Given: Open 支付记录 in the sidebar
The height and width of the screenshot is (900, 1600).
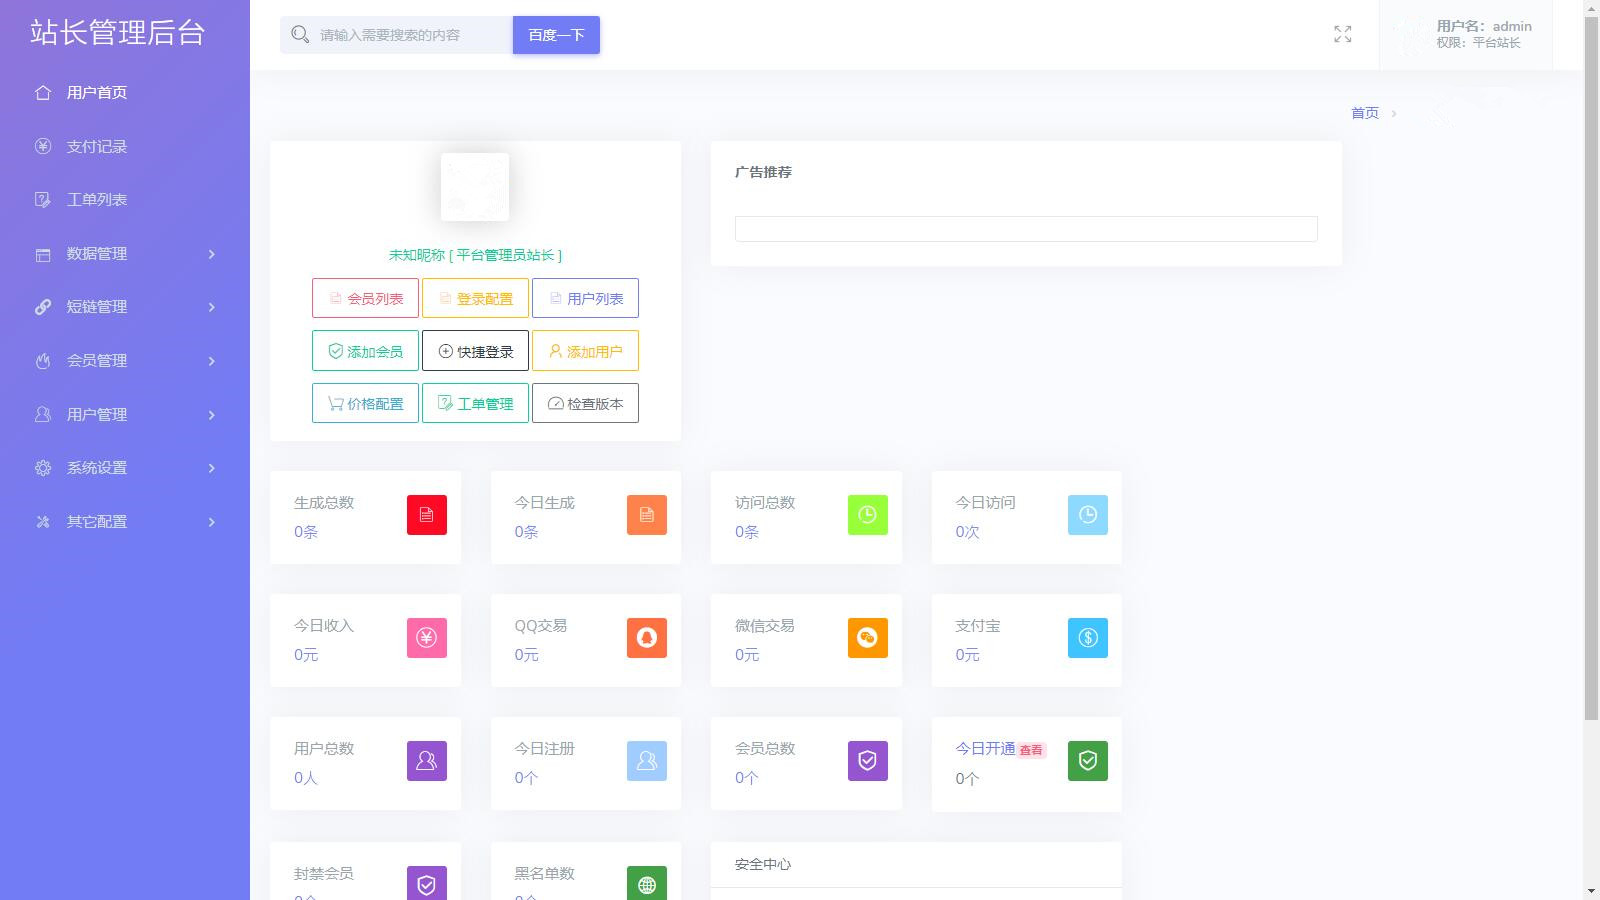Looking at the screenshot, I should (x=97, y=147).
